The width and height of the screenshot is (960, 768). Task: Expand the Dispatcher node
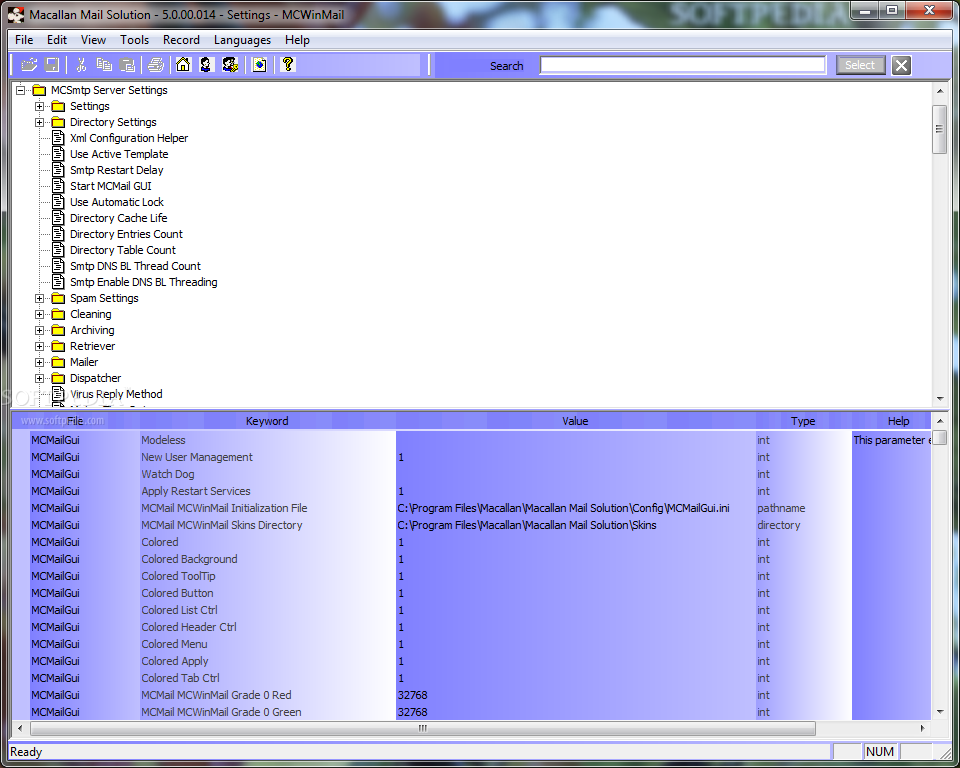pos(39,378)
